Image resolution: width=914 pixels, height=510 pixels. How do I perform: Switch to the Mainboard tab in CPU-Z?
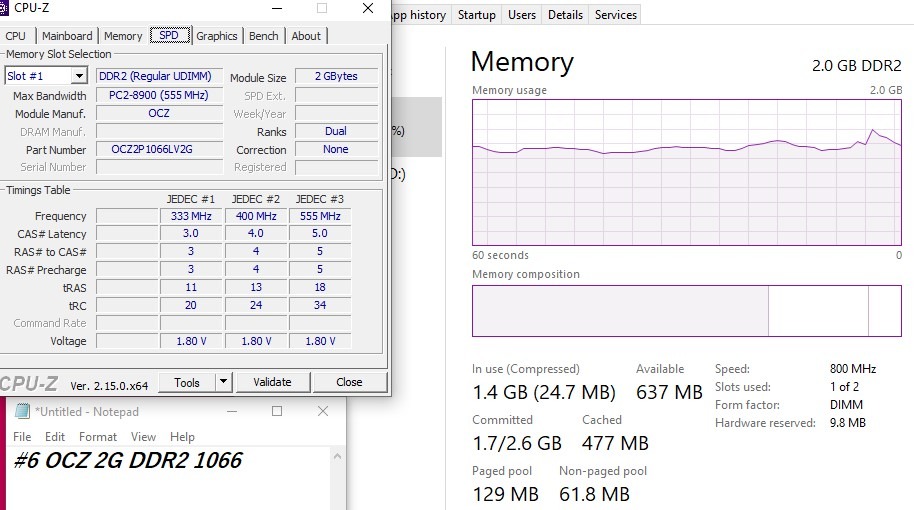tap(67, 36)
